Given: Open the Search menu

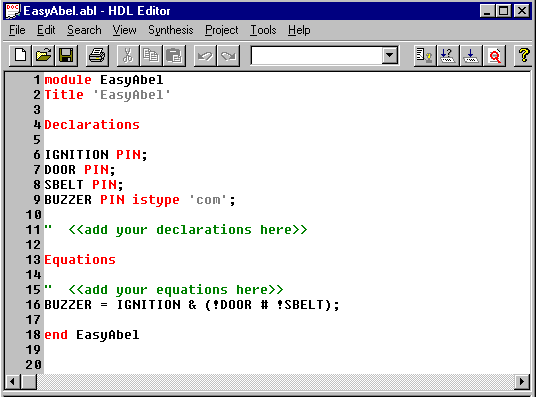Looking at the screenshot, I should (x=84, y=30).
